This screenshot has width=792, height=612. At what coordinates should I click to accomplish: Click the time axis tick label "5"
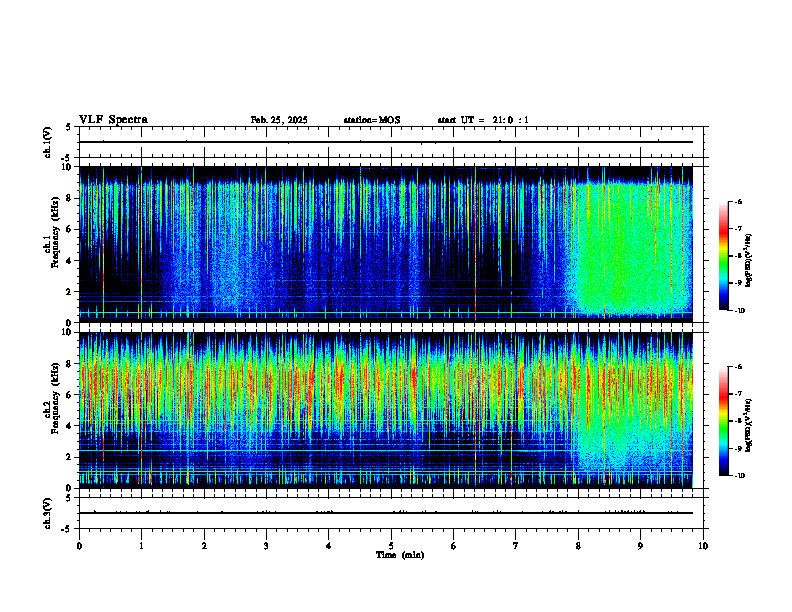[x=391, y=546]
